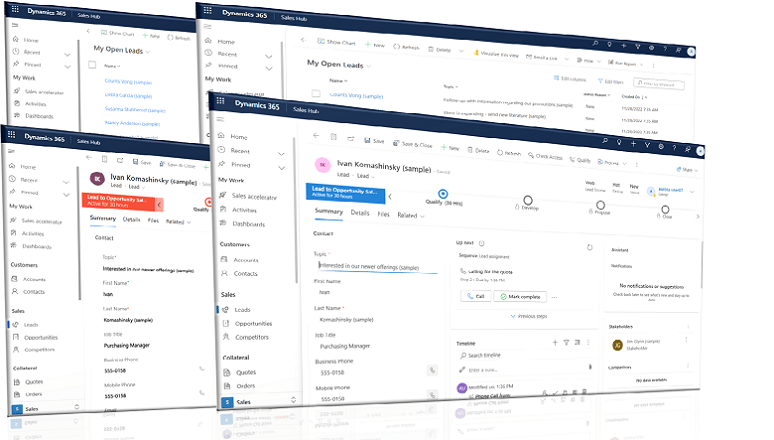This screenshot has width=774, height=440.
Task: Select the Develop stage in the process bar
Action: (x=527, y=201)
